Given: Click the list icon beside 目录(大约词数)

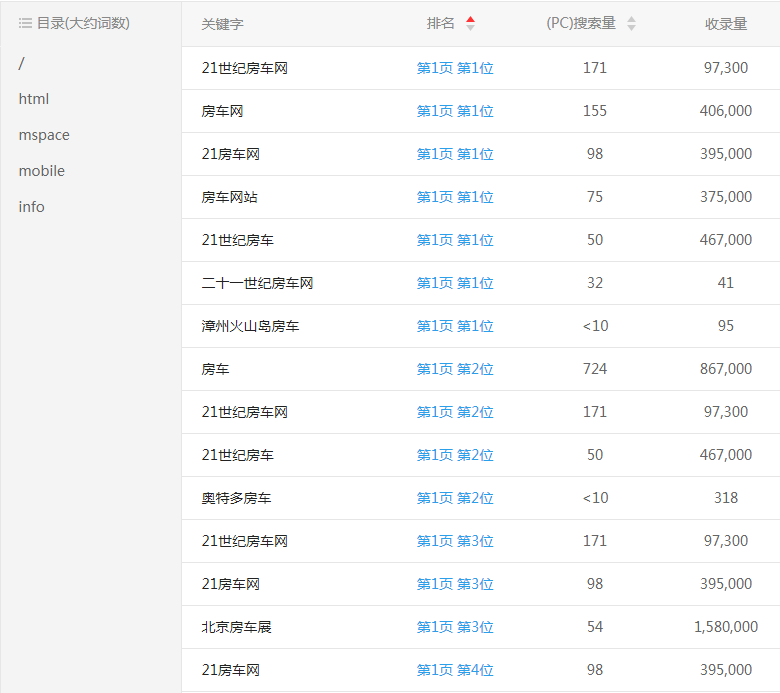Looking at the screenshot, I should pos(25,23).
